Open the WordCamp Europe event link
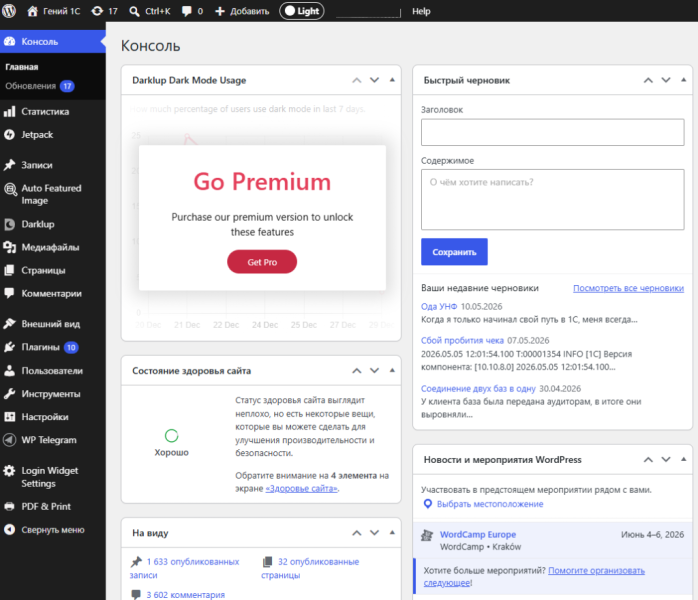 [x=478, y=535]
